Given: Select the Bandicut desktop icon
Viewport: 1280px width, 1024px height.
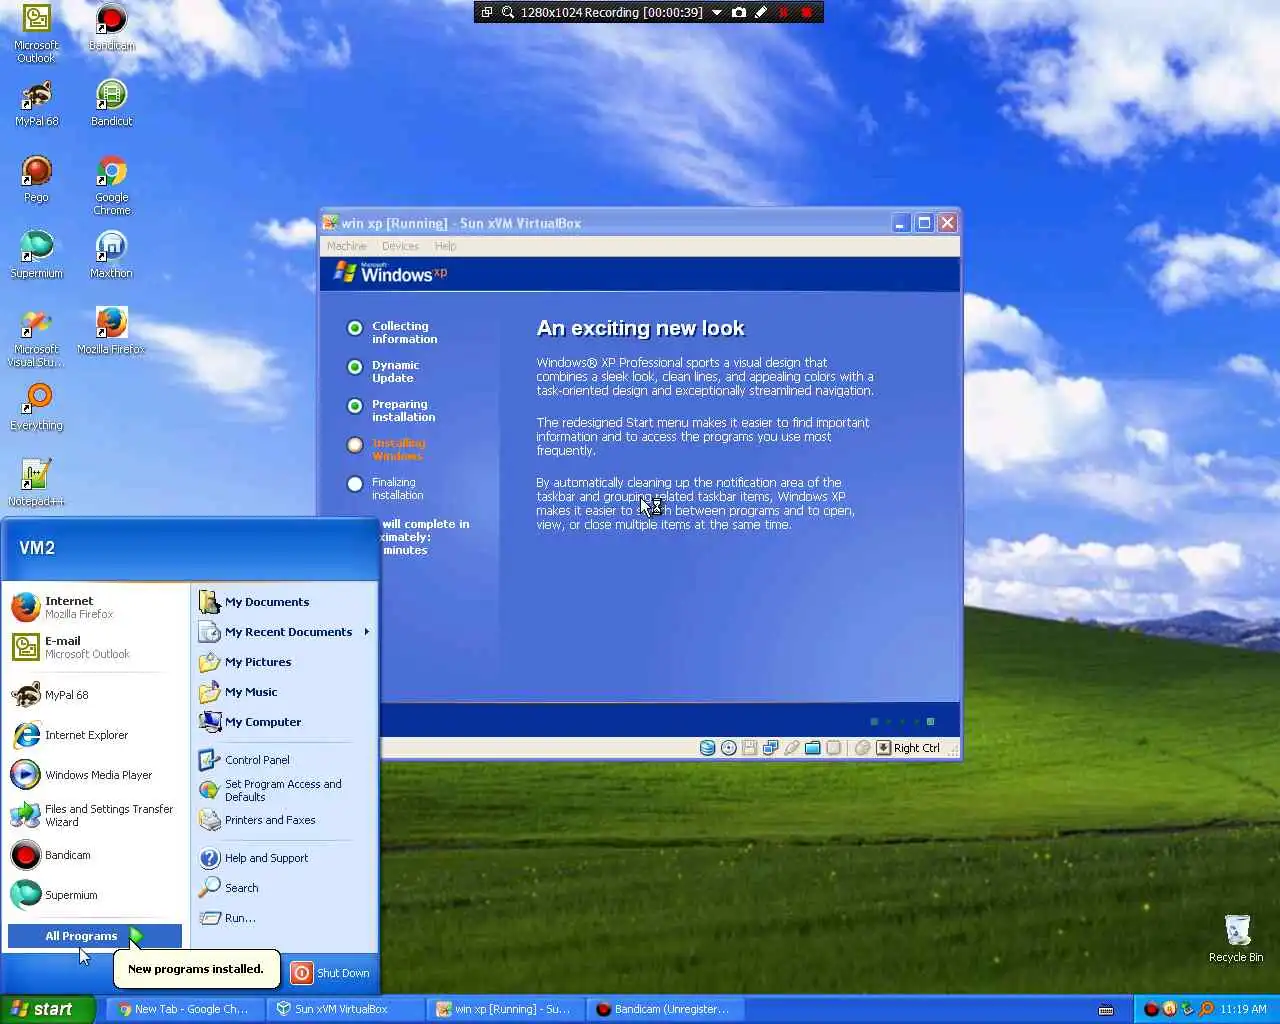Looking at the screenshot, I should click(x=111, y=103).
